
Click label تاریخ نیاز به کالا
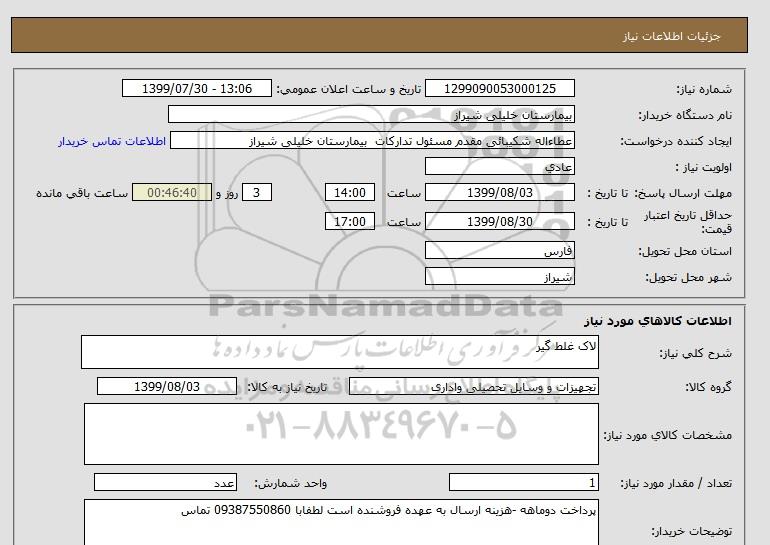[x=287, y=387]
